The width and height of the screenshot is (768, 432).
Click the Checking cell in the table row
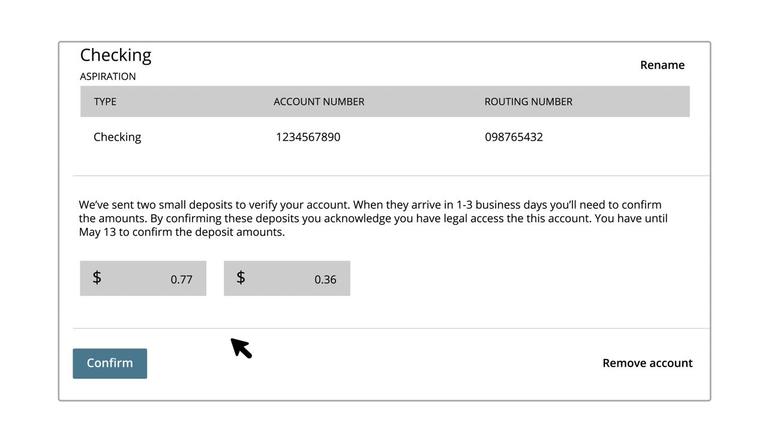click(117, 137)
